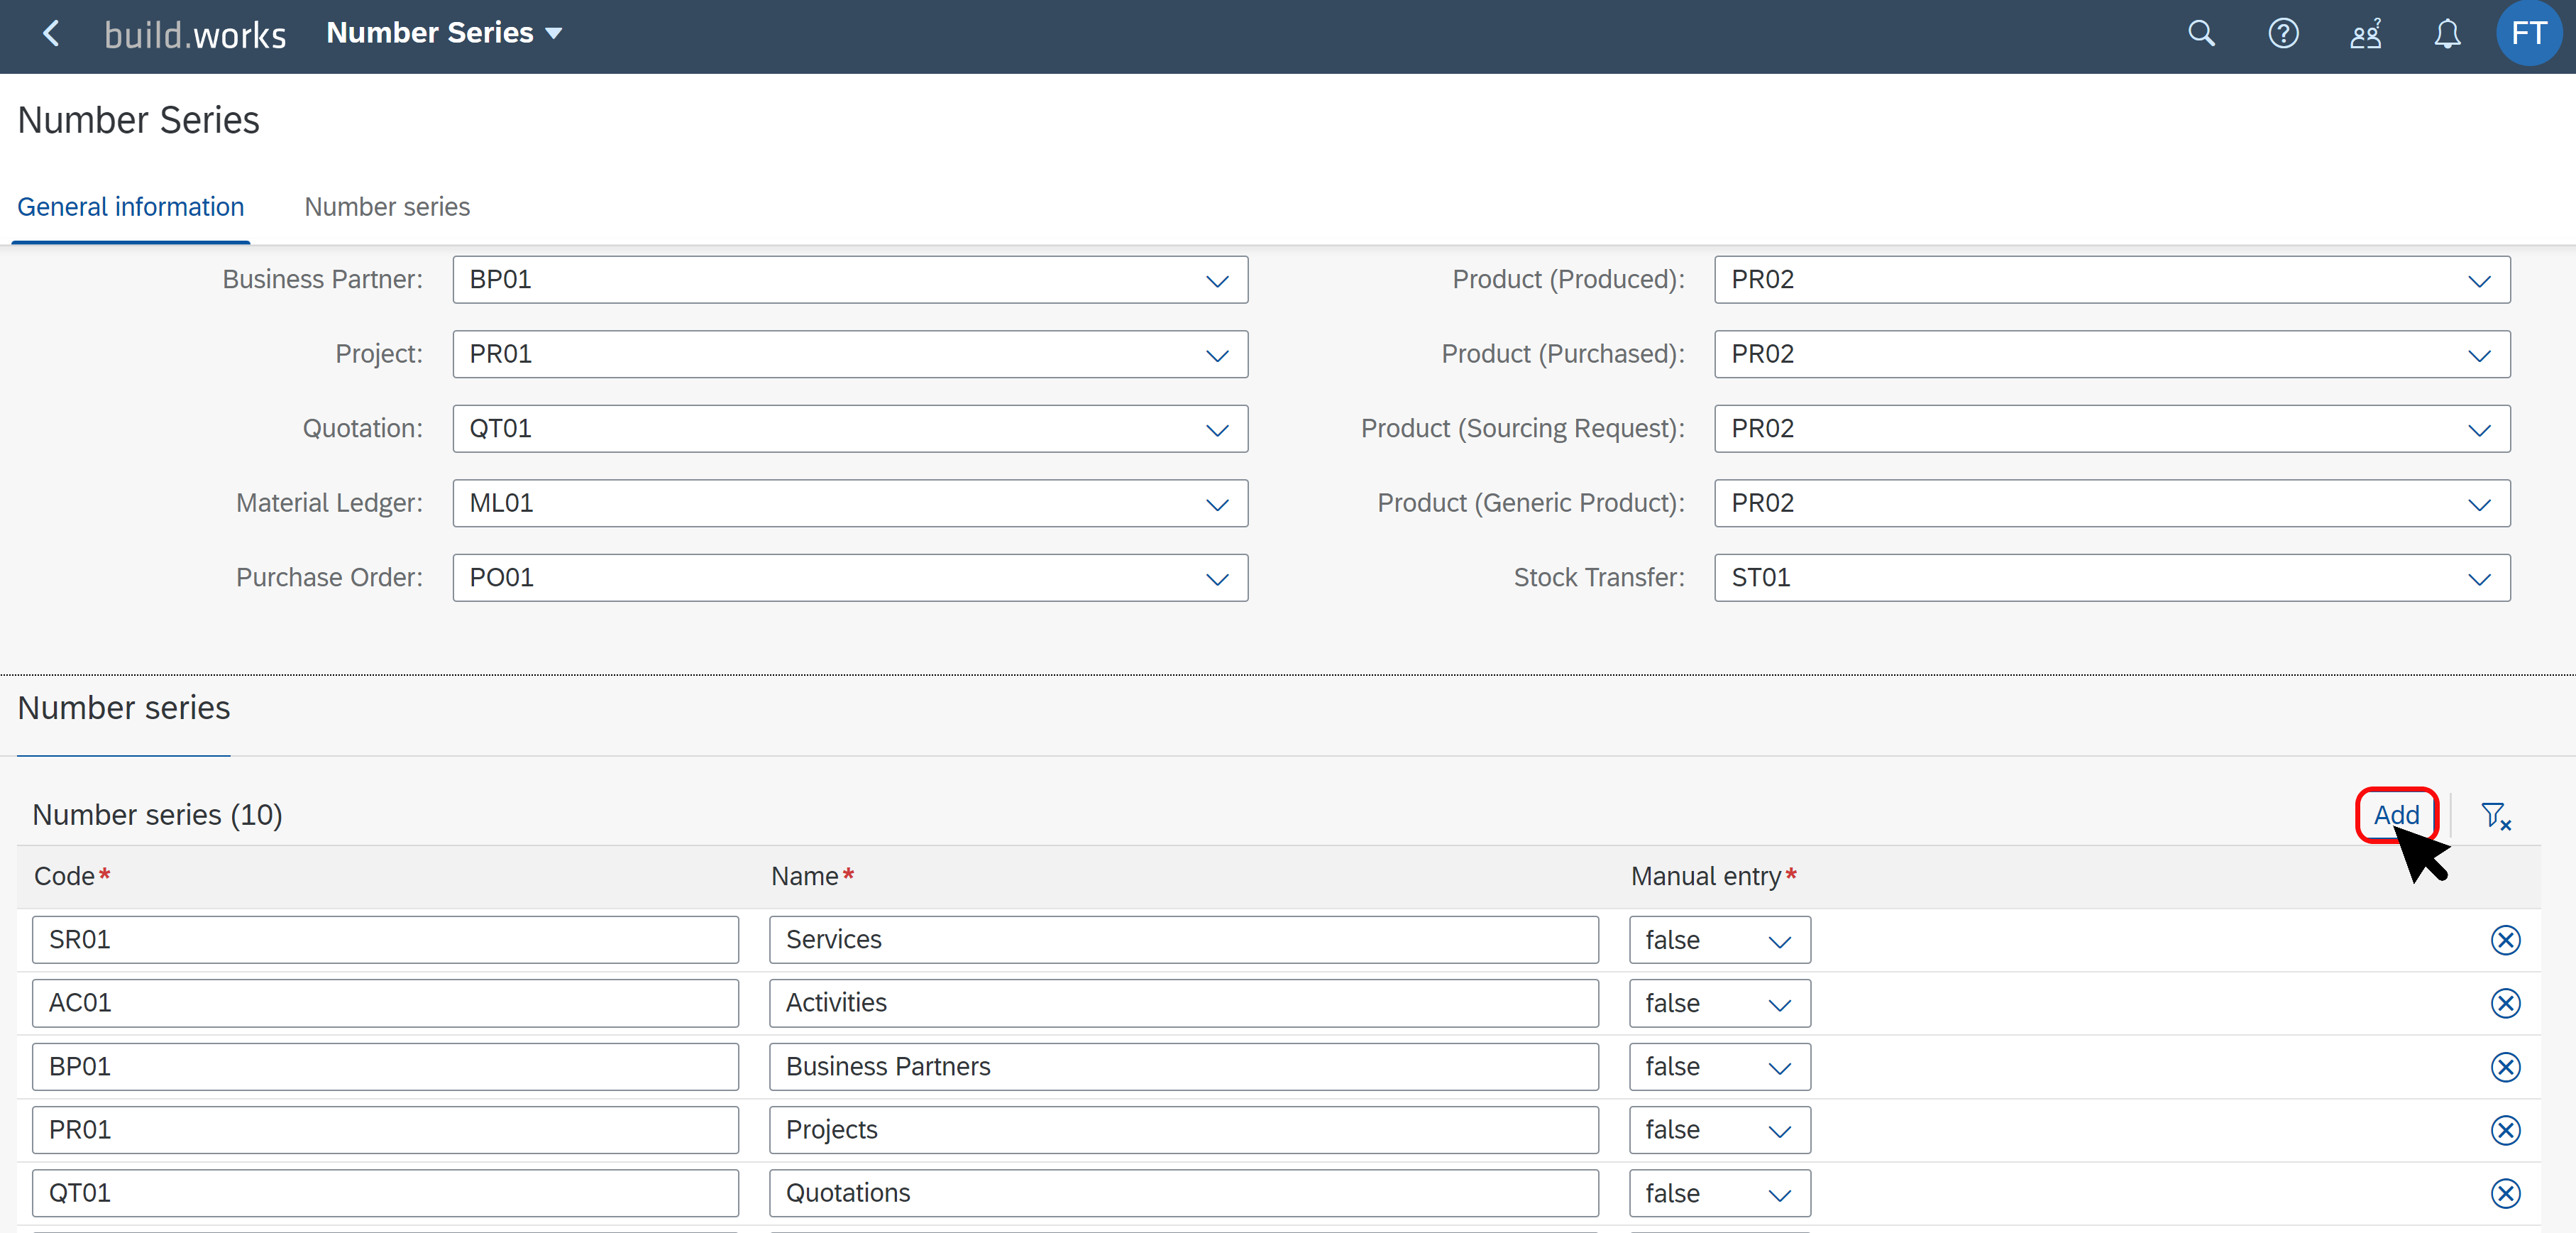Screen dimensions: 2576x1233
Task: Go back using the header back arrow
Action: tap(51, 34)
